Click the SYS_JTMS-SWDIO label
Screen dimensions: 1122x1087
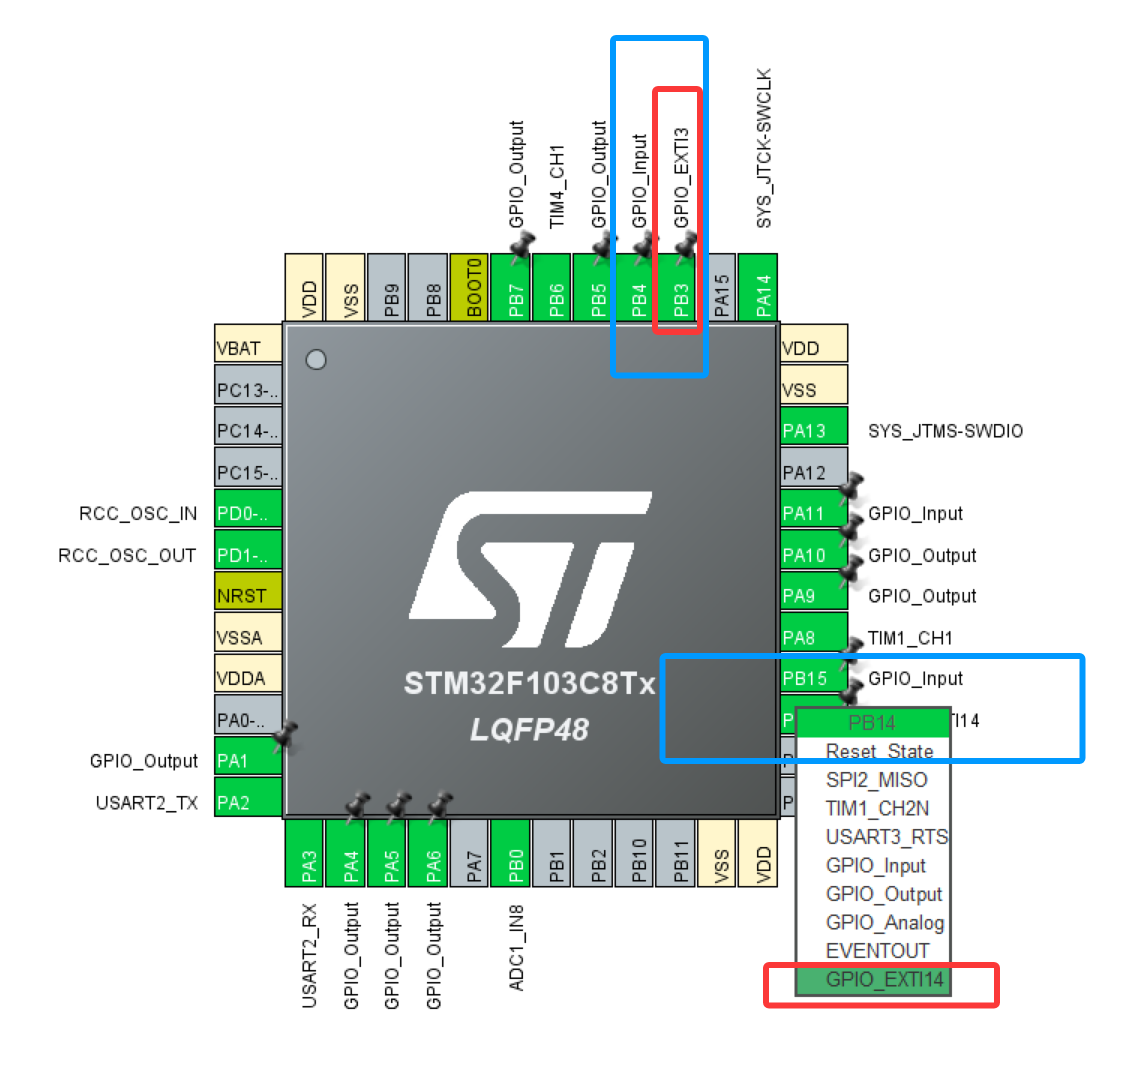pos(945,432)
